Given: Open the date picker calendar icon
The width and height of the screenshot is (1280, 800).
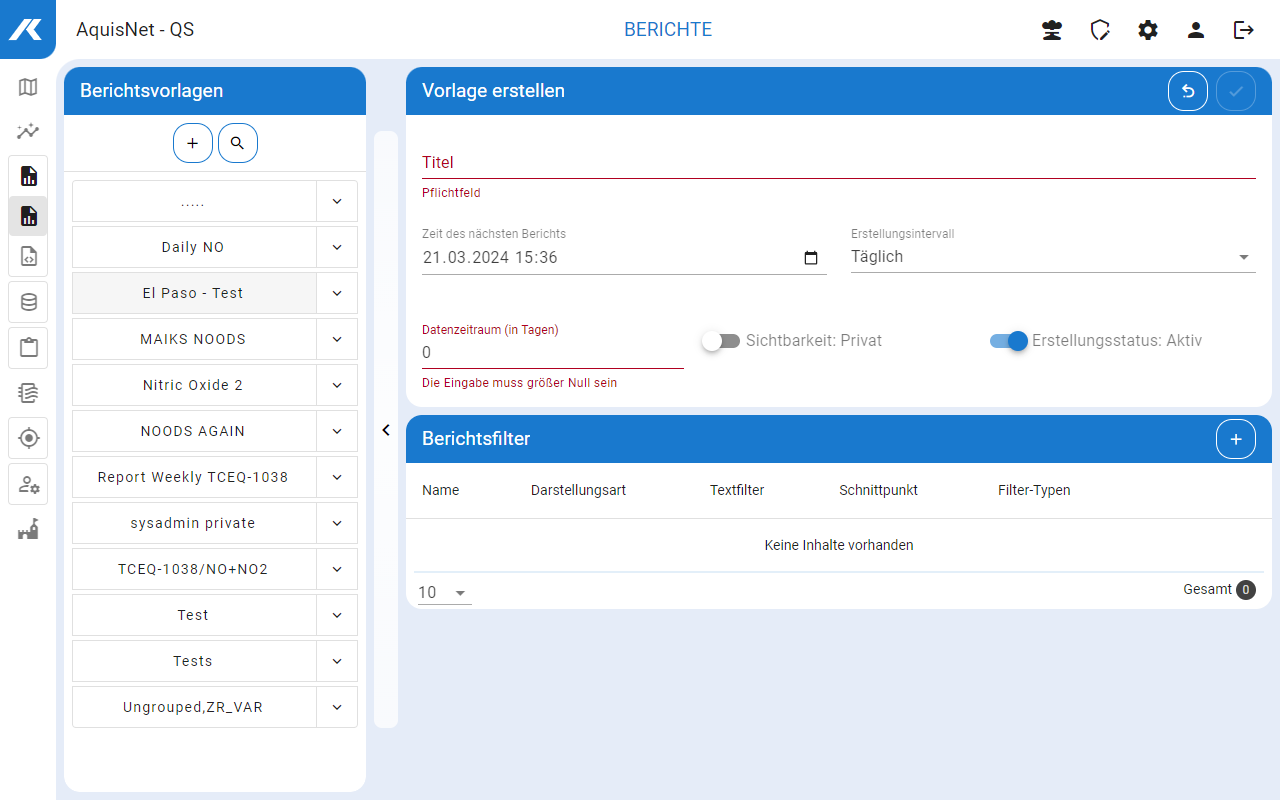Looking at the screenshot, I should click(x=811, y=258).
